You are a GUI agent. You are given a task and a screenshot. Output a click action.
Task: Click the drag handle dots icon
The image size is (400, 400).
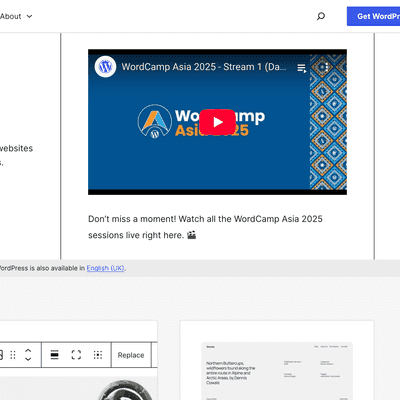13,355
